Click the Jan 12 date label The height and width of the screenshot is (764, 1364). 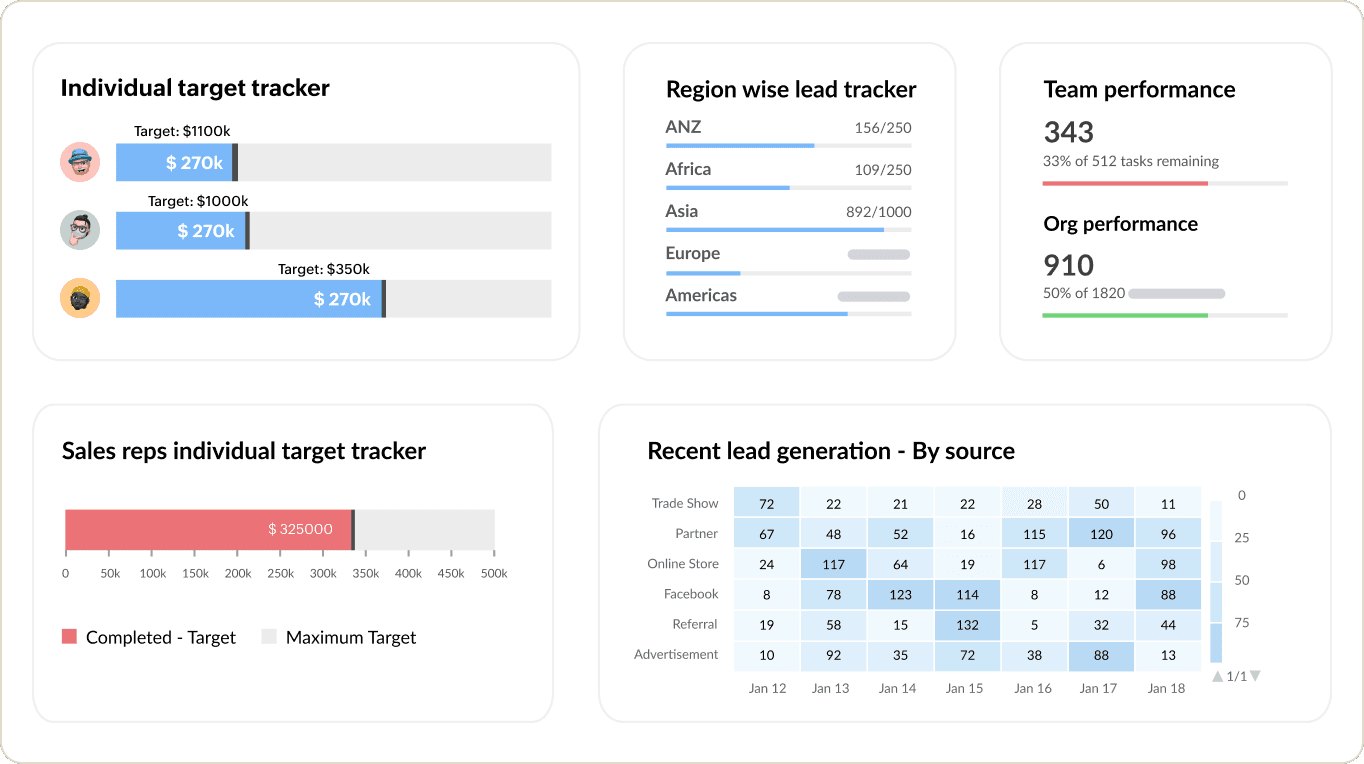[767, 688]
